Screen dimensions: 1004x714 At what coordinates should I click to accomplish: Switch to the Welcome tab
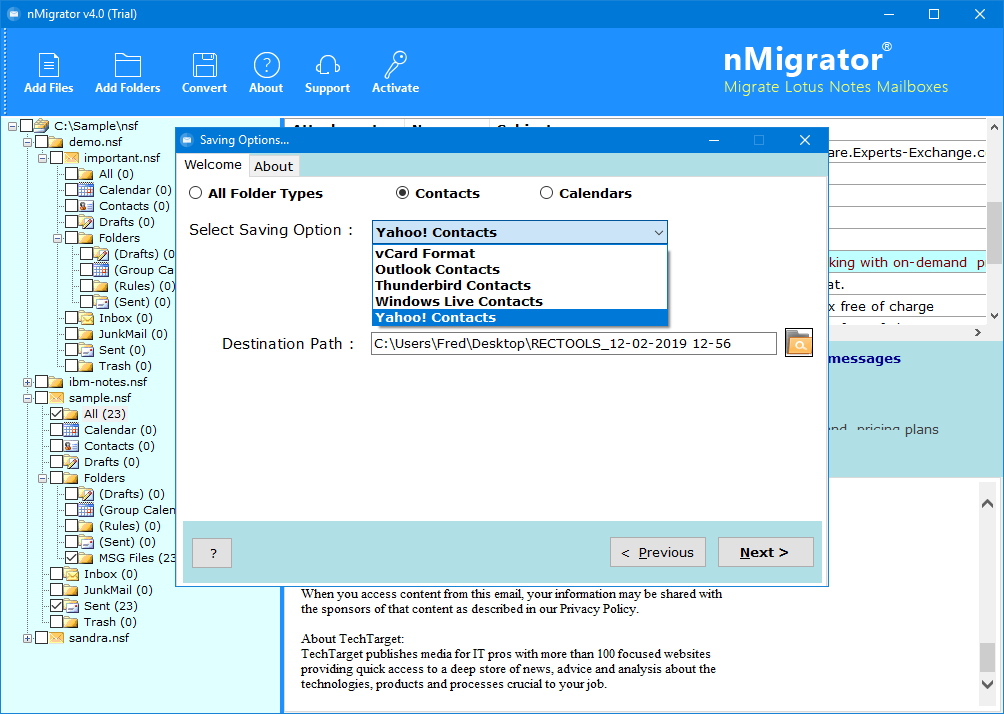tap(213, 165)
